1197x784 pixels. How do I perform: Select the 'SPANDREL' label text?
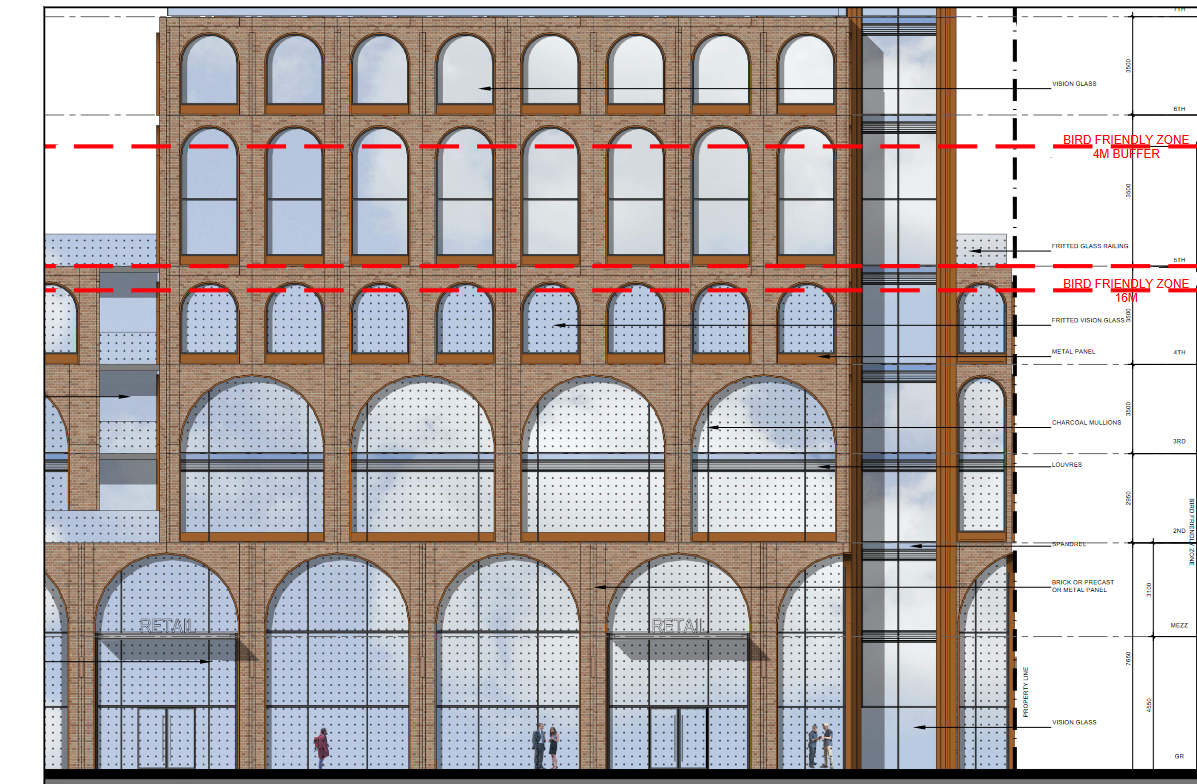[x=1068, y=544]
